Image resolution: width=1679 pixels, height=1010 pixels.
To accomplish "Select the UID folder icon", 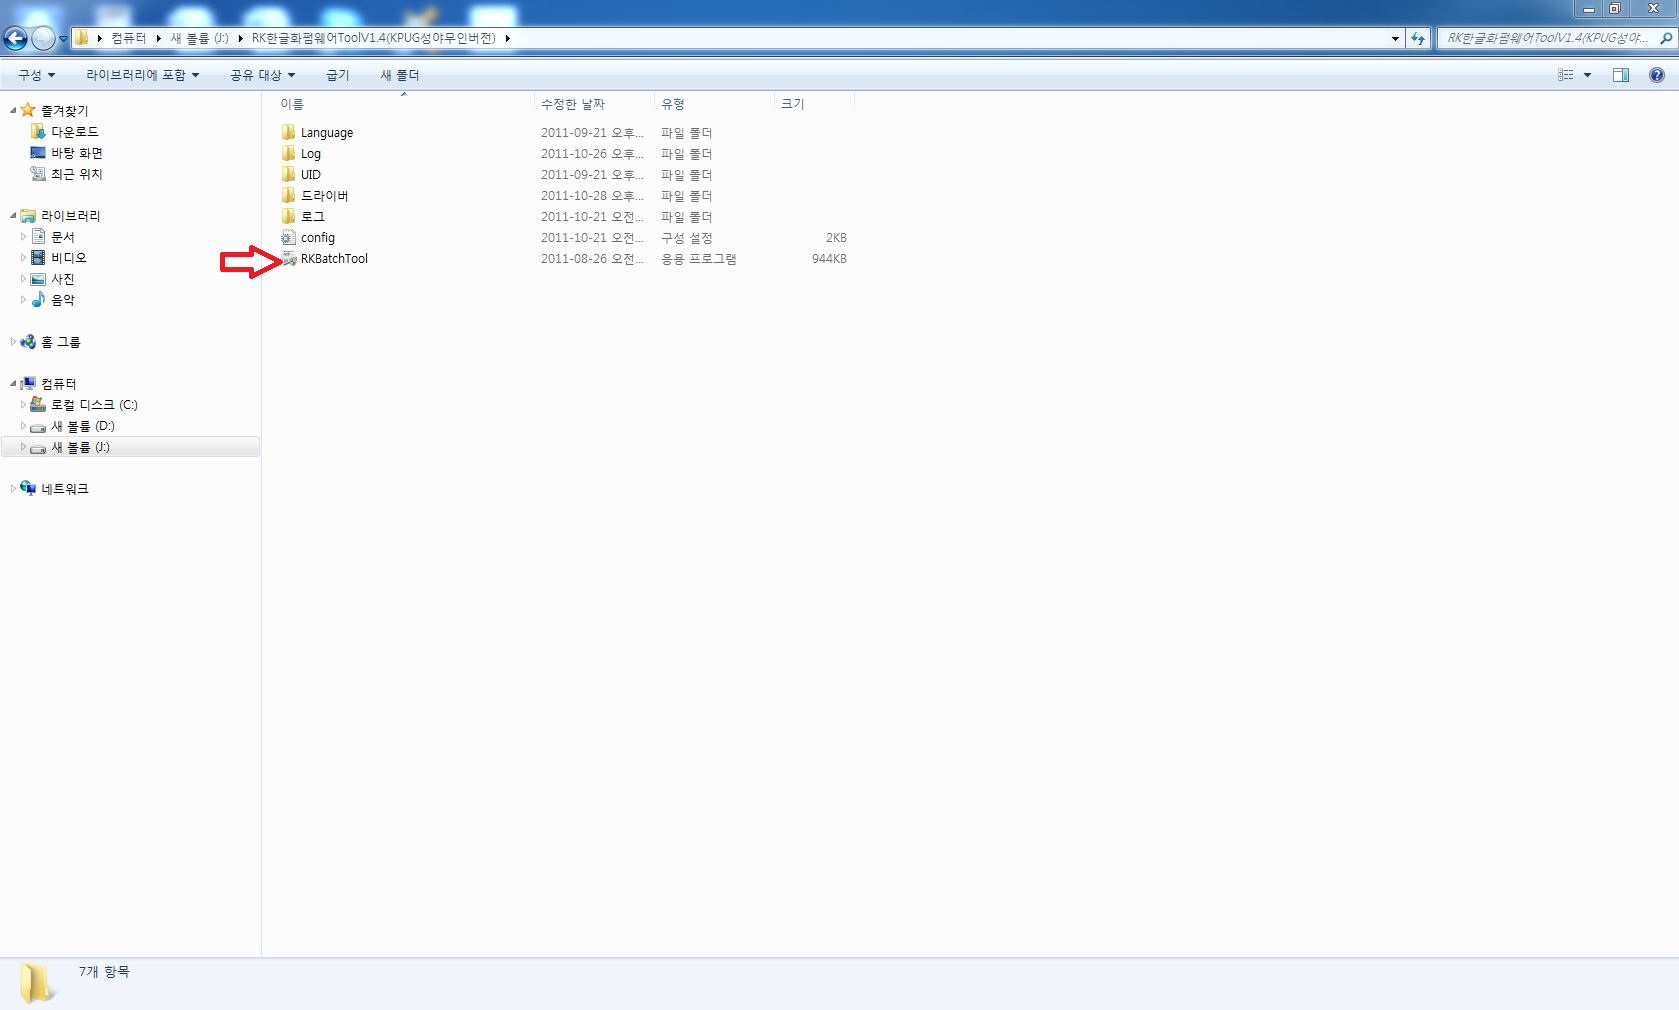I will pyautogui.click(x=288, y=174).
